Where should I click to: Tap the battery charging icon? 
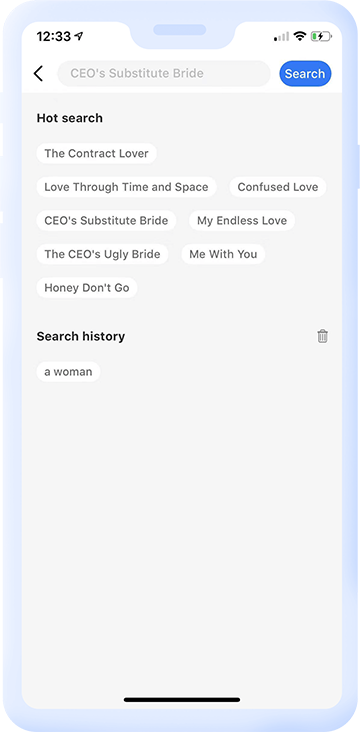click(321, 36)
